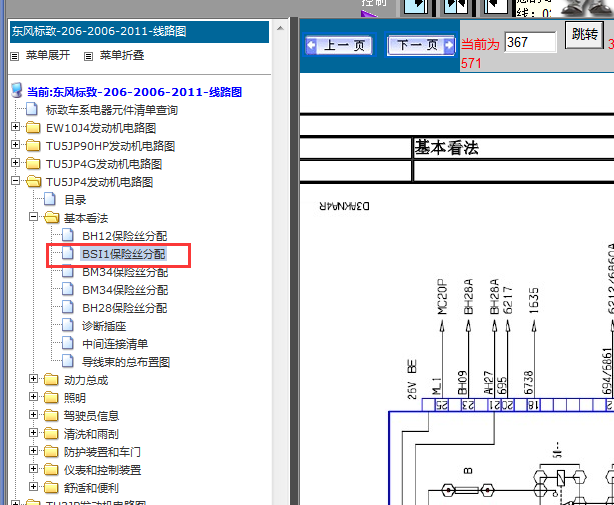
Task: Click the open folder icon of TU5JP4发动机电路图
Action: coord(33,181)
